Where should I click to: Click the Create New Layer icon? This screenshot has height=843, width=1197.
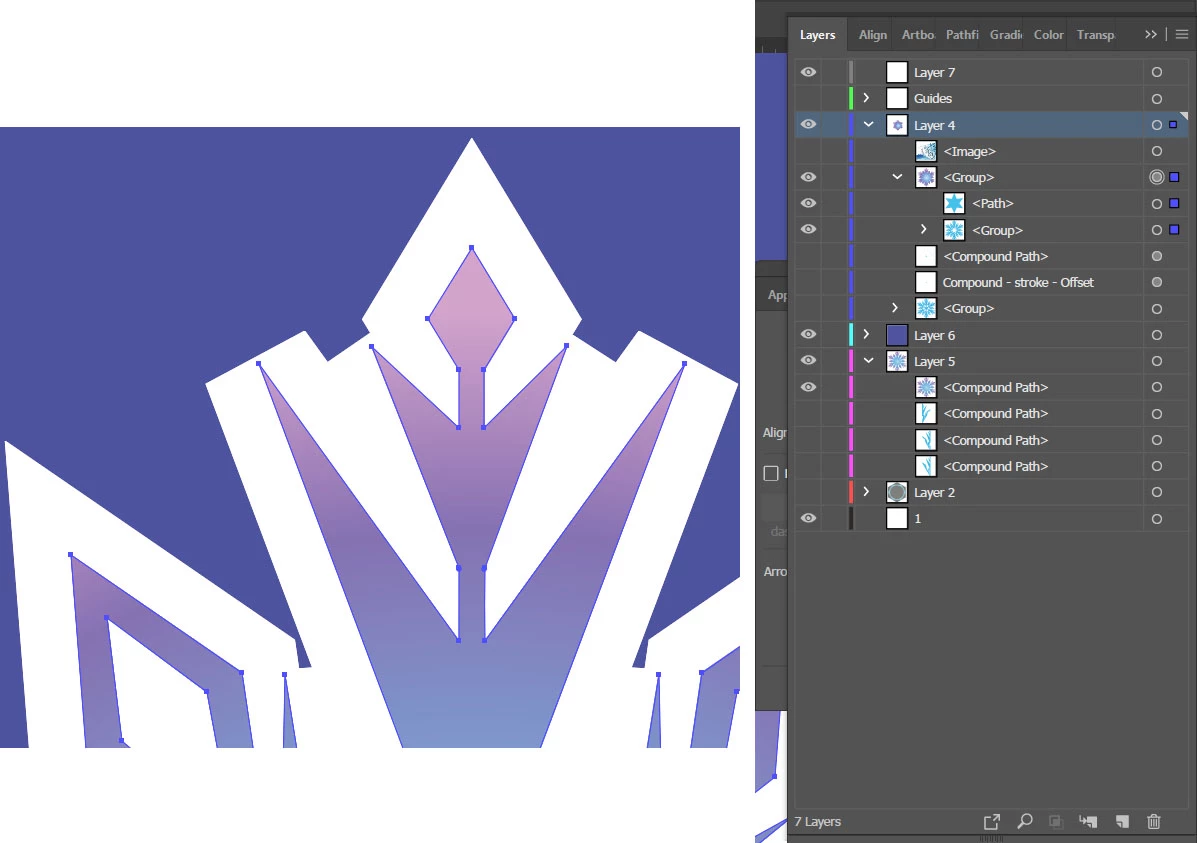1121,822
